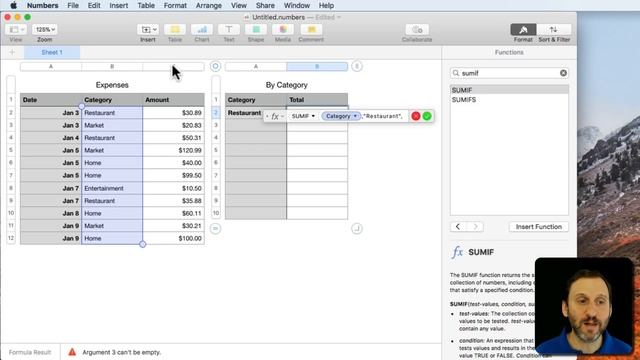Click the Jan 4 date cell
Image resolution: width=640 pixels, height=360 pixels.
[x=51, y=138]
